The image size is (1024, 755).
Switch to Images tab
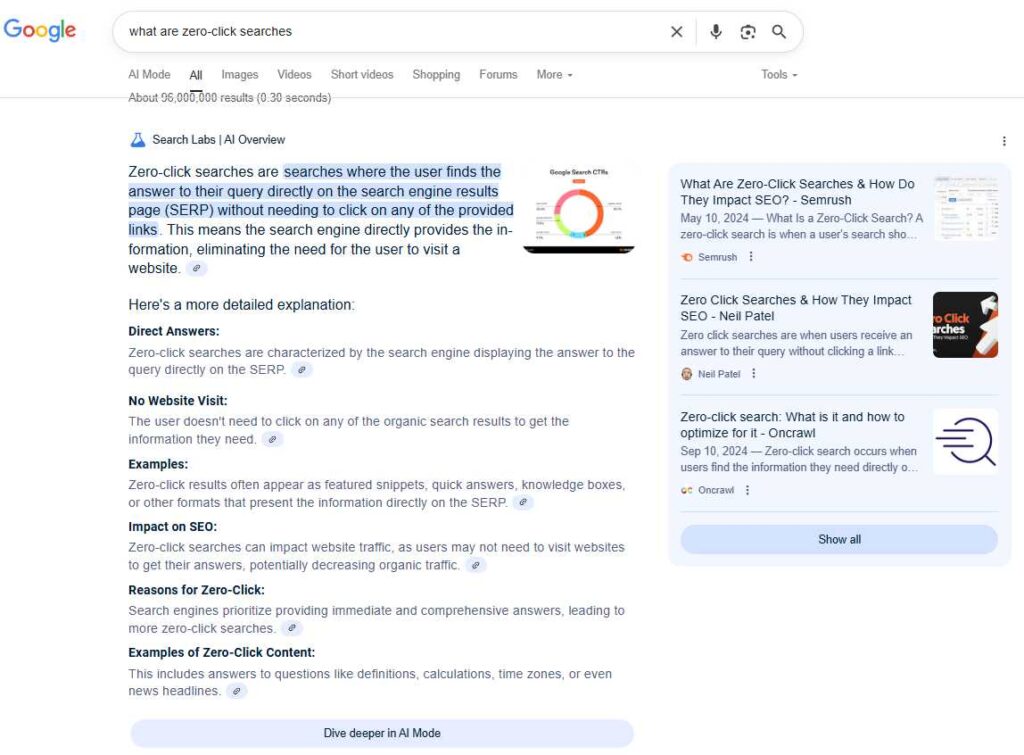pos(240,74)
